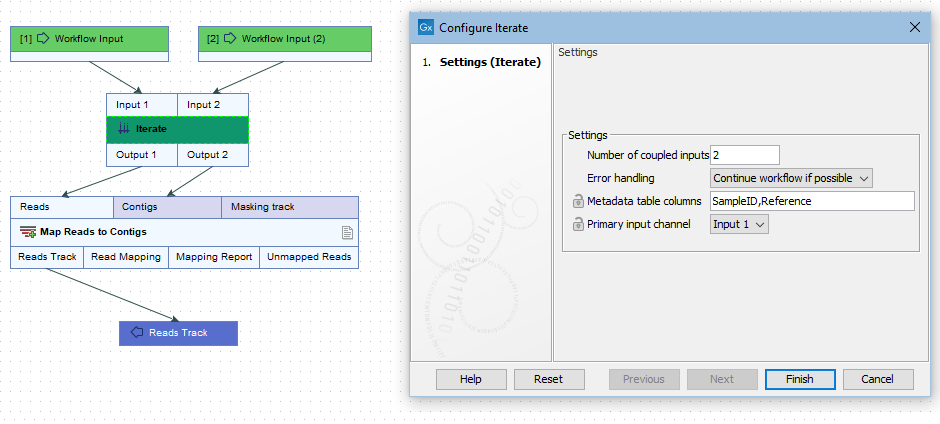The image size is (940, 424).
Task: Reset the Iterate settings
Action: pyautogui.click(x=548, y=379)
